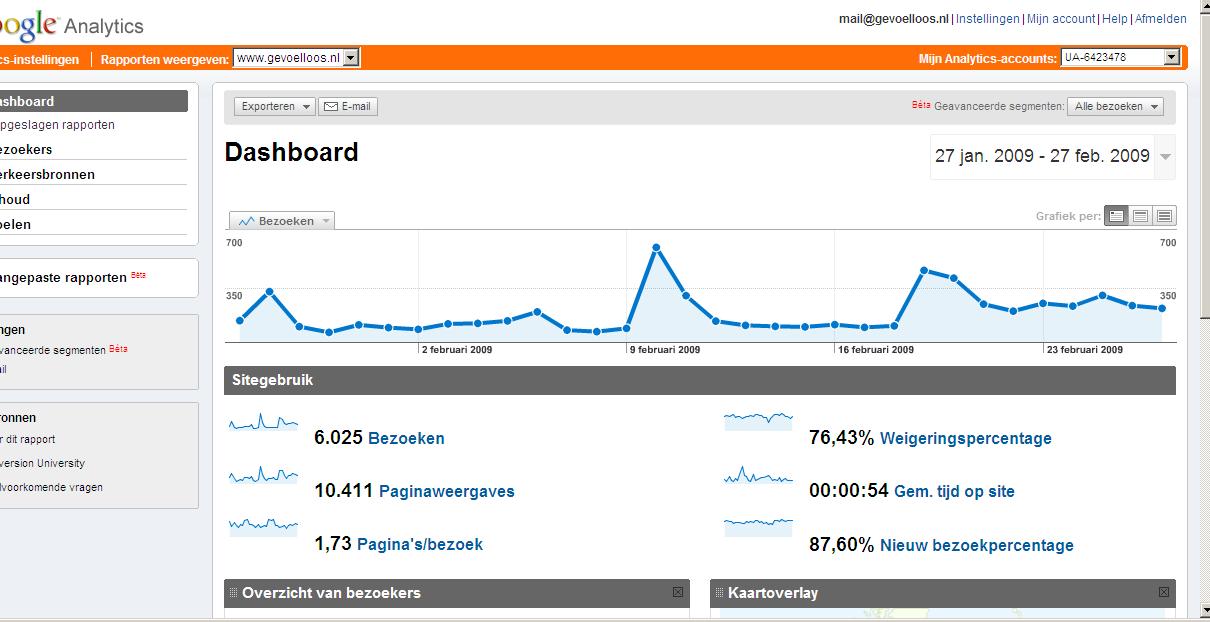The image size is (1210, 622).
Task: Click the Geavanceerde segmenten sidebar link
Action: [x=53, y=350]
